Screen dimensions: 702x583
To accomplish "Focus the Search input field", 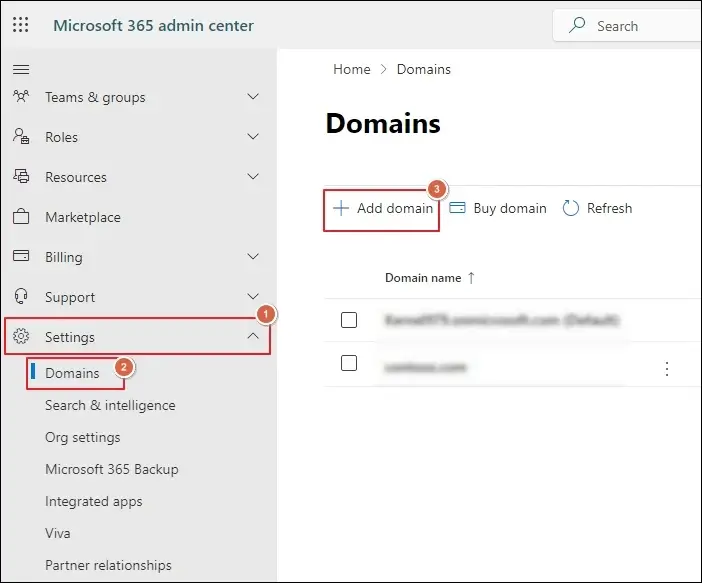I will pyautogui.click(x=628, y=26).
